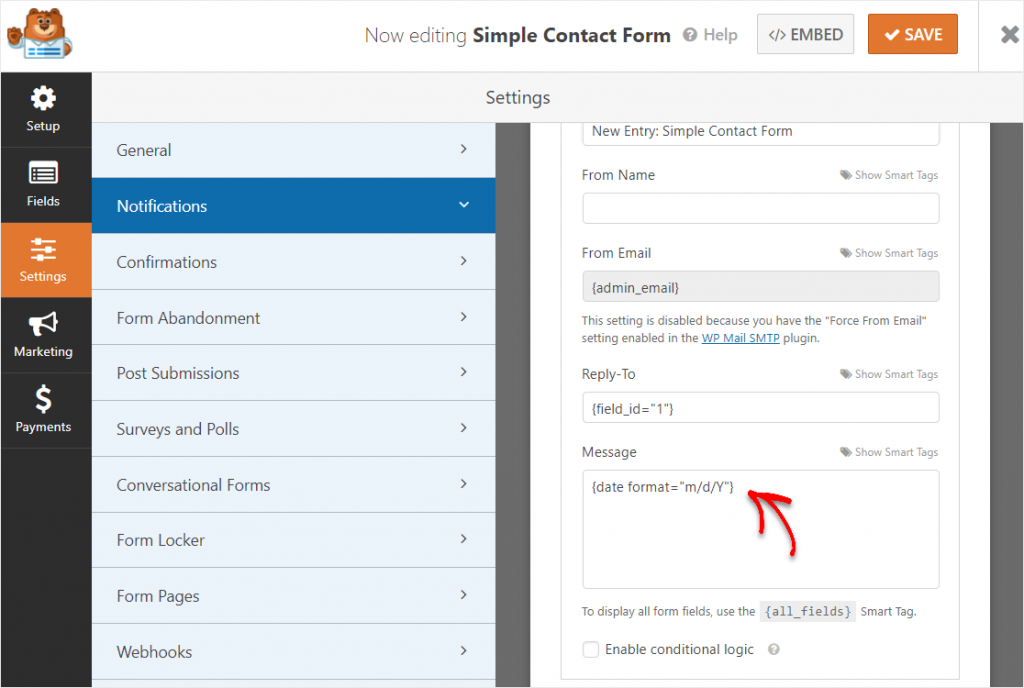1024x688 pixels.
Task: Show Smart Tags for Message field
Action: click(889, 453)
